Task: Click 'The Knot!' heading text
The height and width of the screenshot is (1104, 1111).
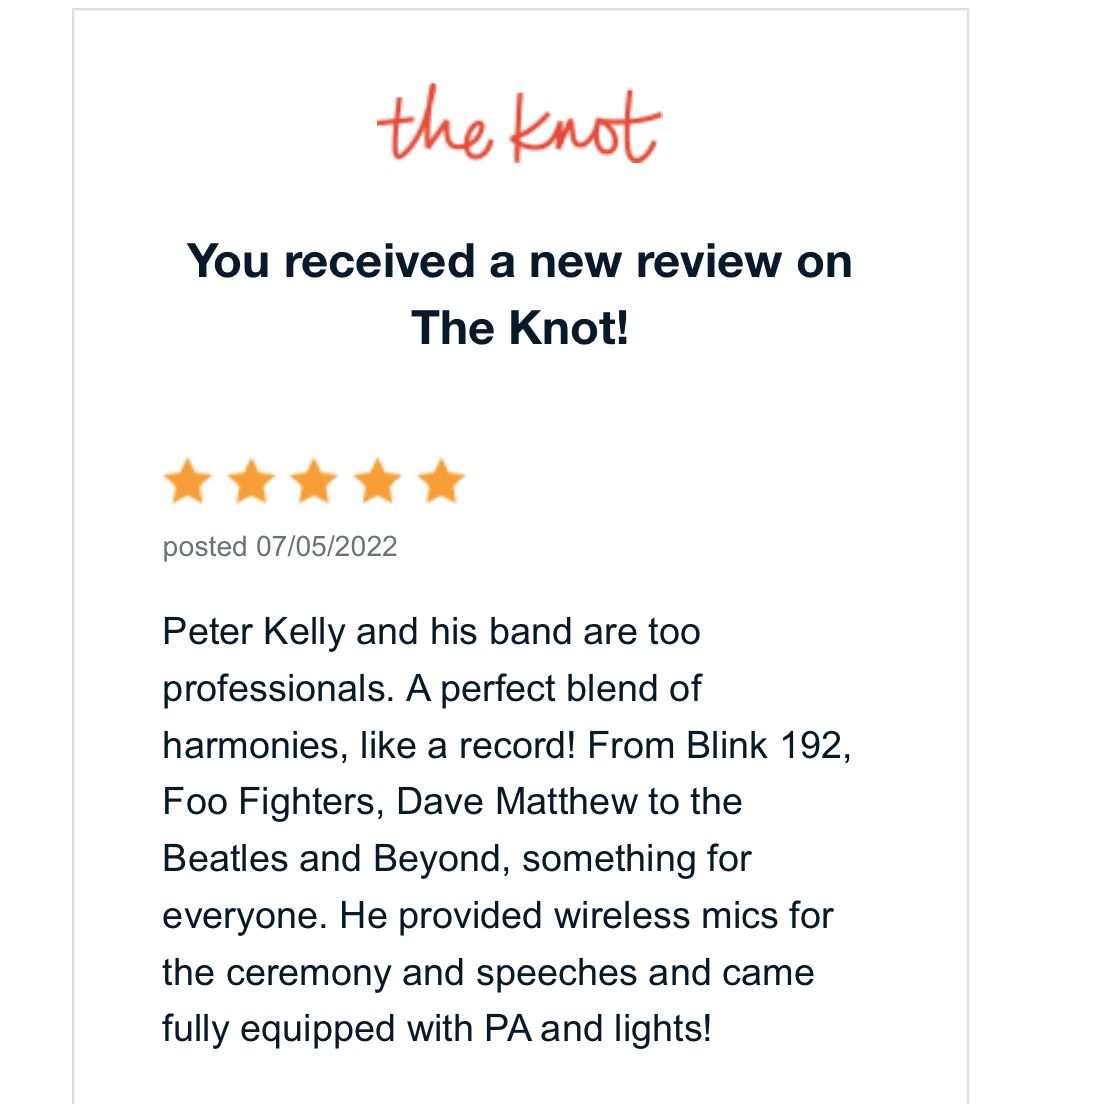Action: point(519,327)
